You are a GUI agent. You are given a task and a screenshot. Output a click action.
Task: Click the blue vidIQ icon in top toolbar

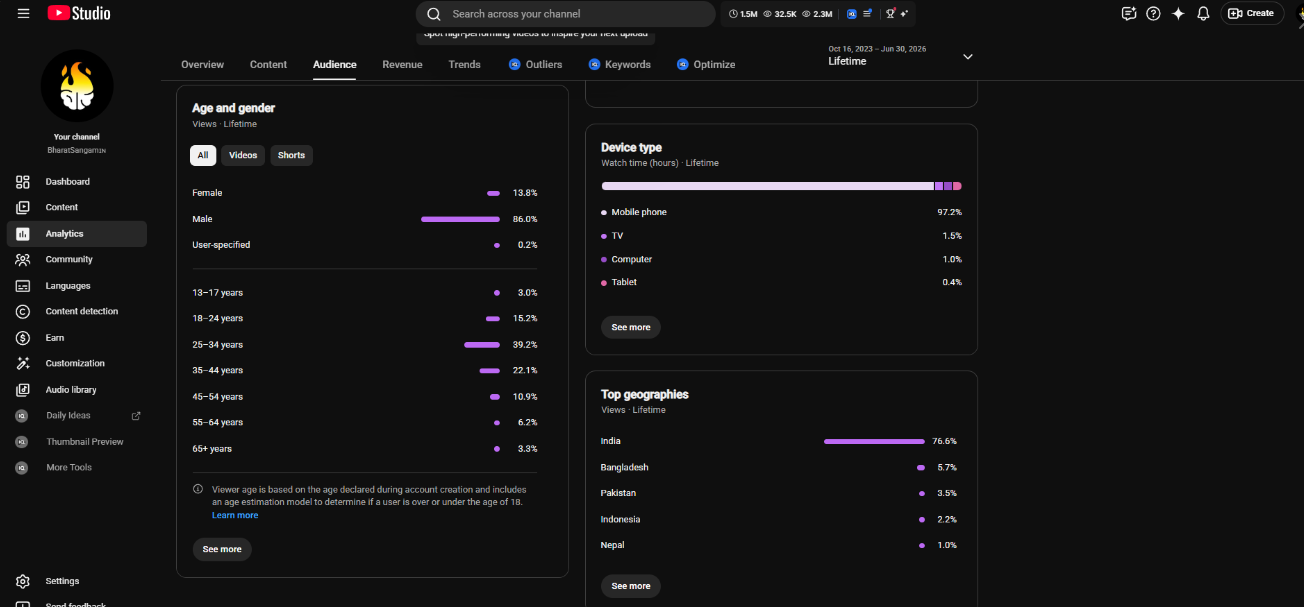click(x=851, y=14)
